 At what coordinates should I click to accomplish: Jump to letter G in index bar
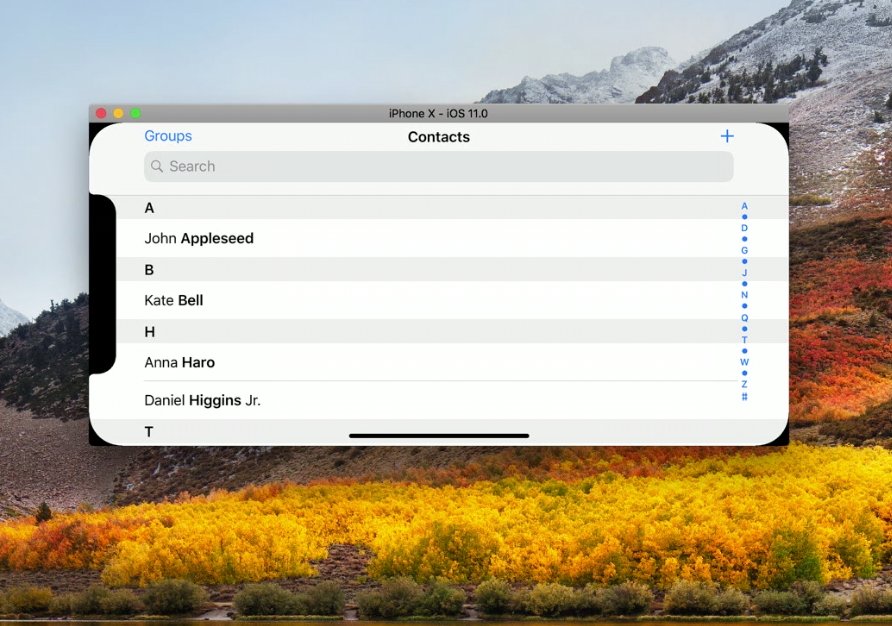point(744,250)
